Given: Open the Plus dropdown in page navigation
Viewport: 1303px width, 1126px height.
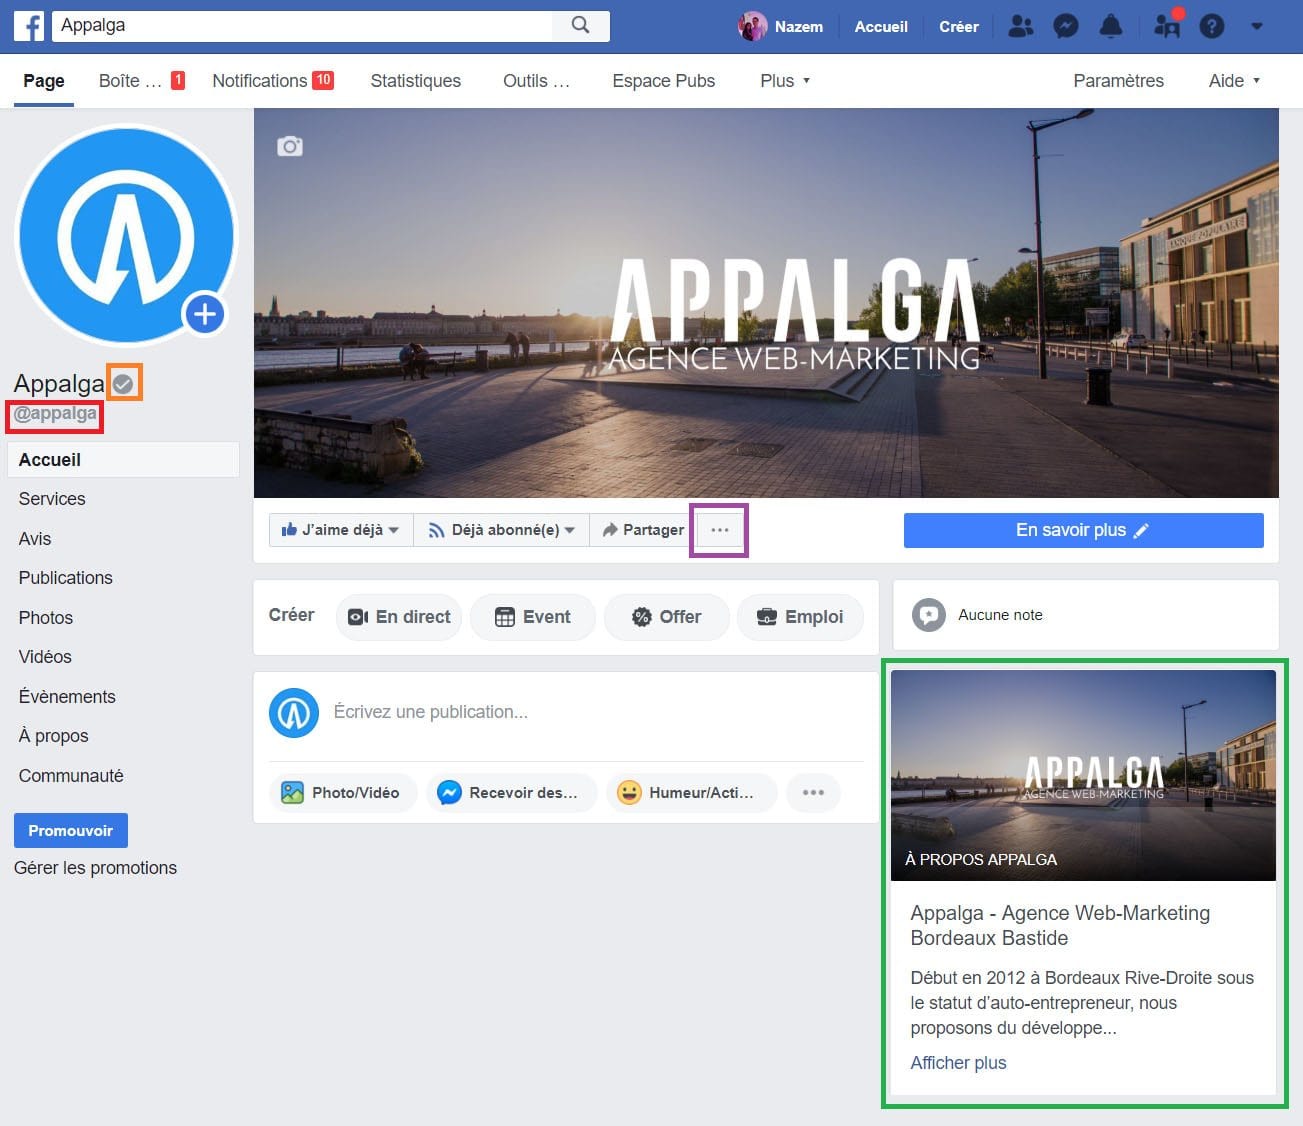Looking at the screenshot, I should [x=784, y=81].
